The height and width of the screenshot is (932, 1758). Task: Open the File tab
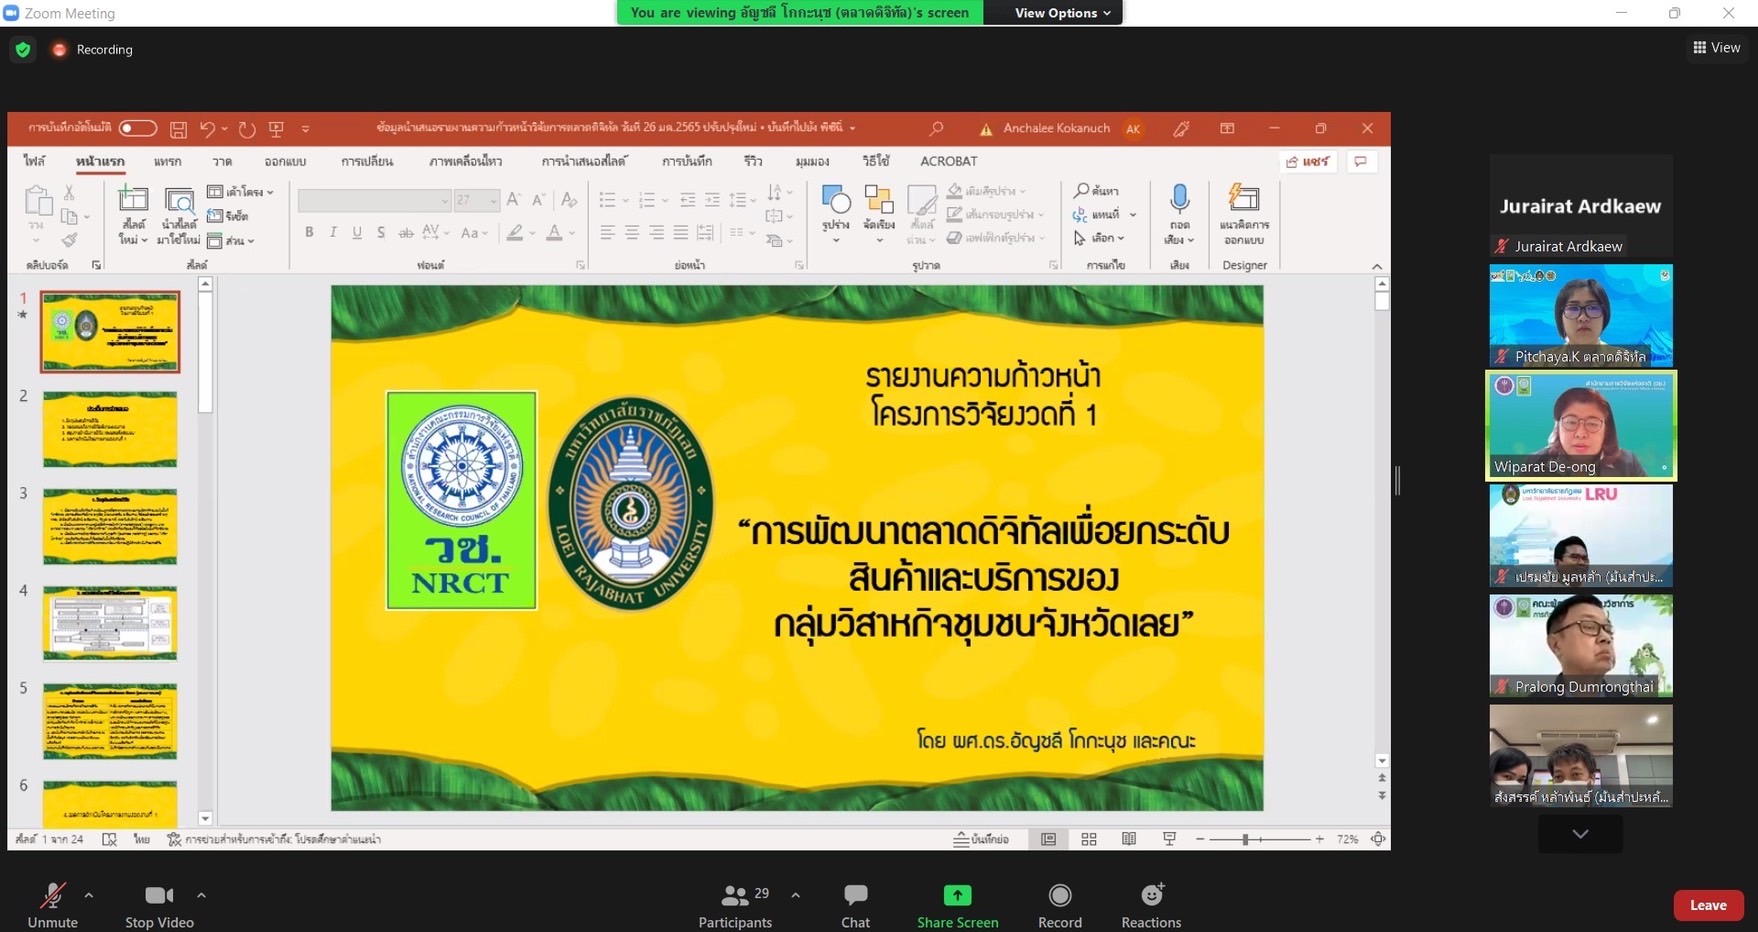[35, 161]
